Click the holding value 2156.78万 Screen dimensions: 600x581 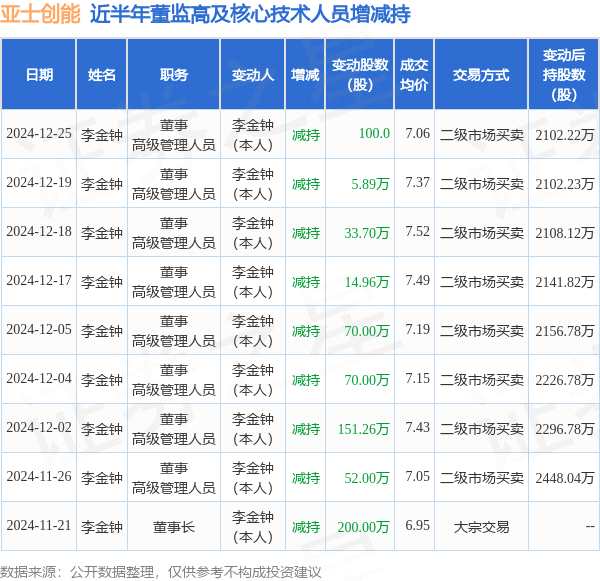(564, 331)
